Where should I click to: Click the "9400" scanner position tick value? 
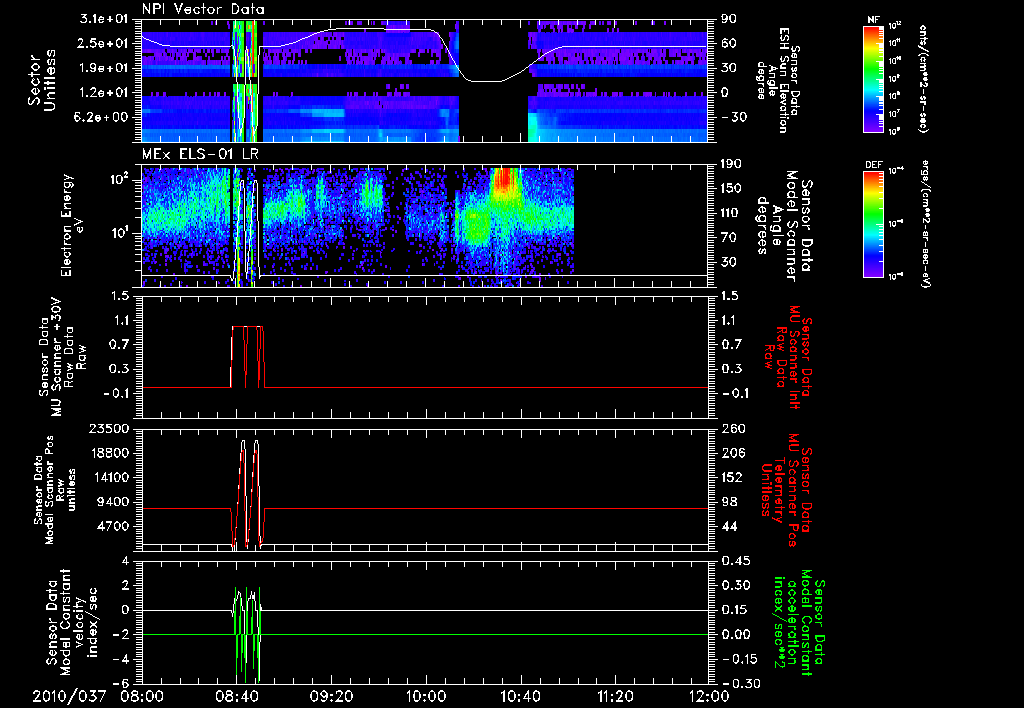click(x=112, y=502)
